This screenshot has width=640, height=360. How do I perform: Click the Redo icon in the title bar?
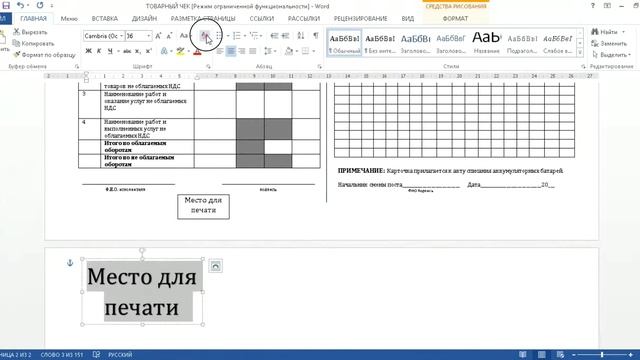tap(40, 5)
